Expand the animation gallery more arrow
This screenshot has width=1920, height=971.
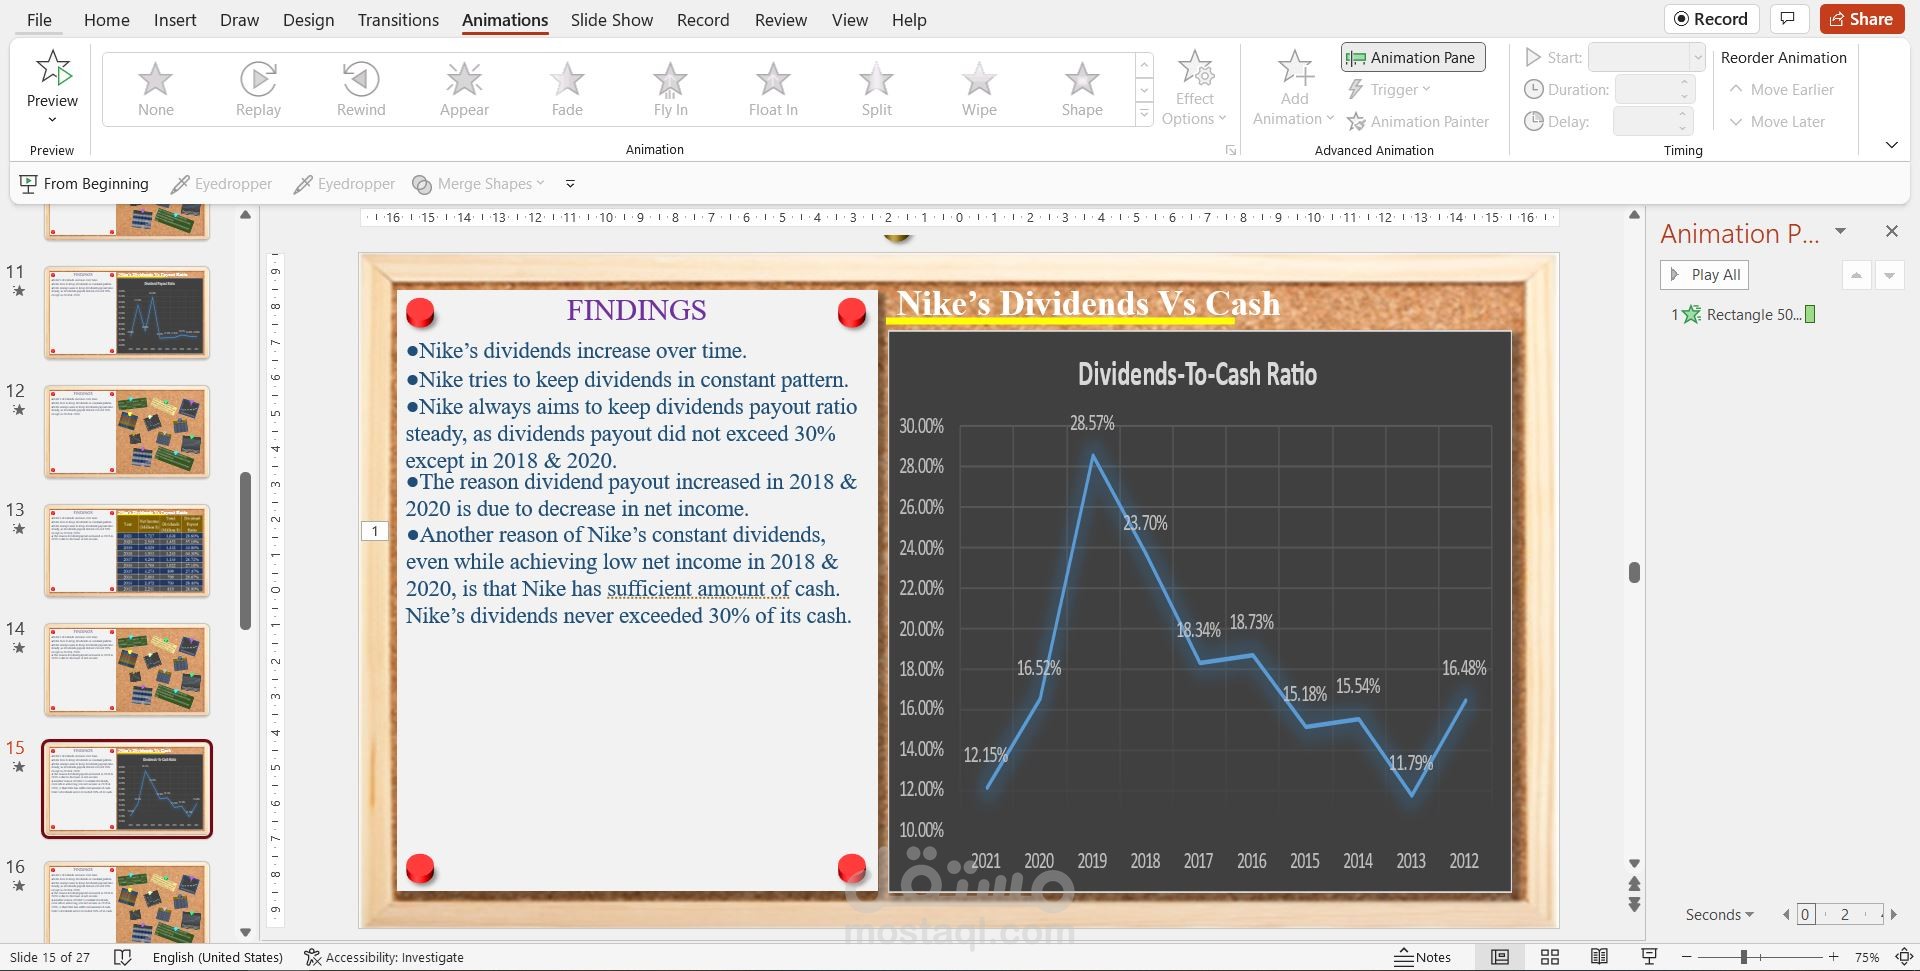tap(1144, 115)
